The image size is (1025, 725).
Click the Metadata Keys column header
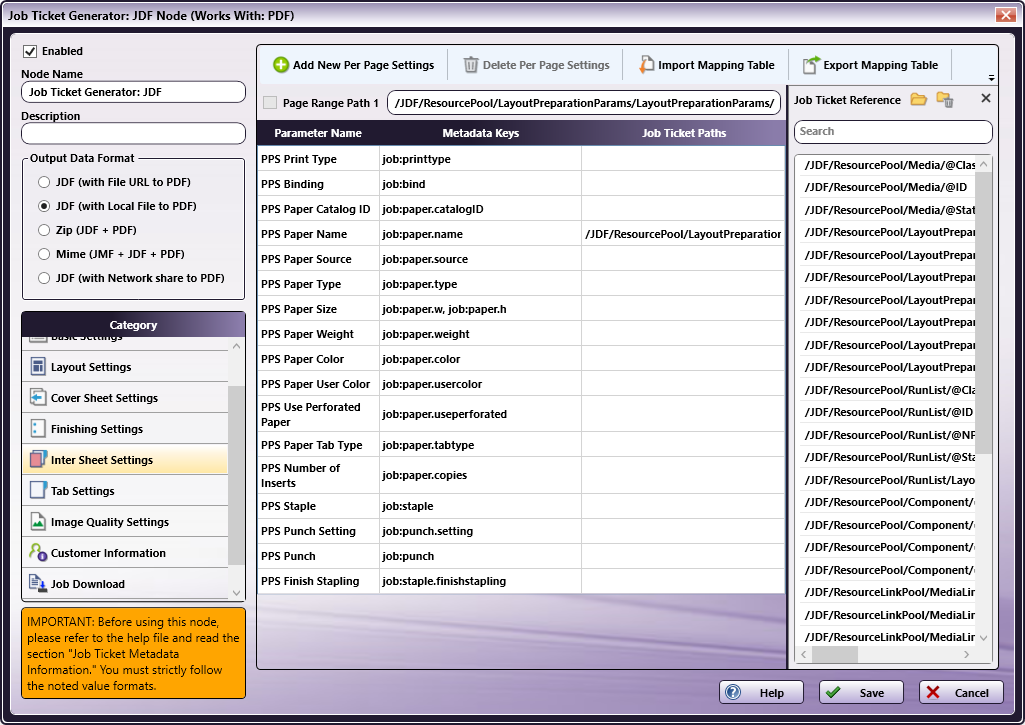click(x=480, y=133)
